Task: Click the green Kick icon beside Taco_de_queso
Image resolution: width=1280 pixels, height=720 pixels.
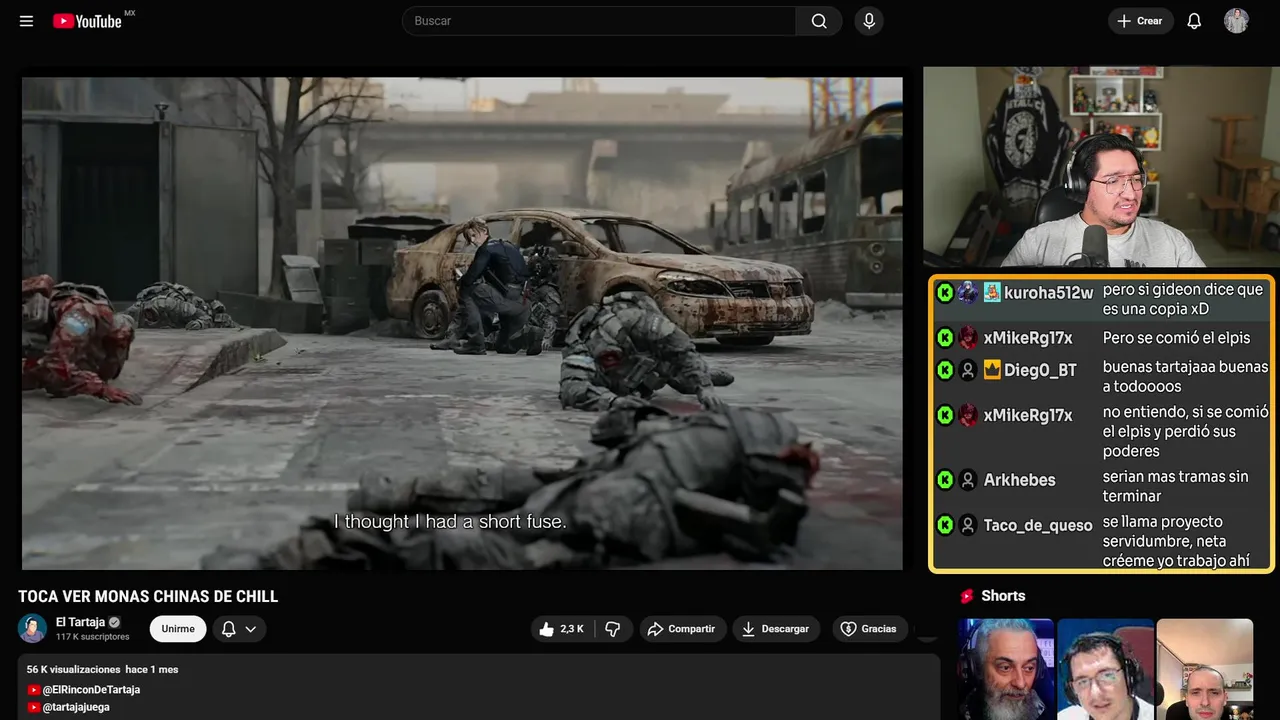Action: pos(945,525)
